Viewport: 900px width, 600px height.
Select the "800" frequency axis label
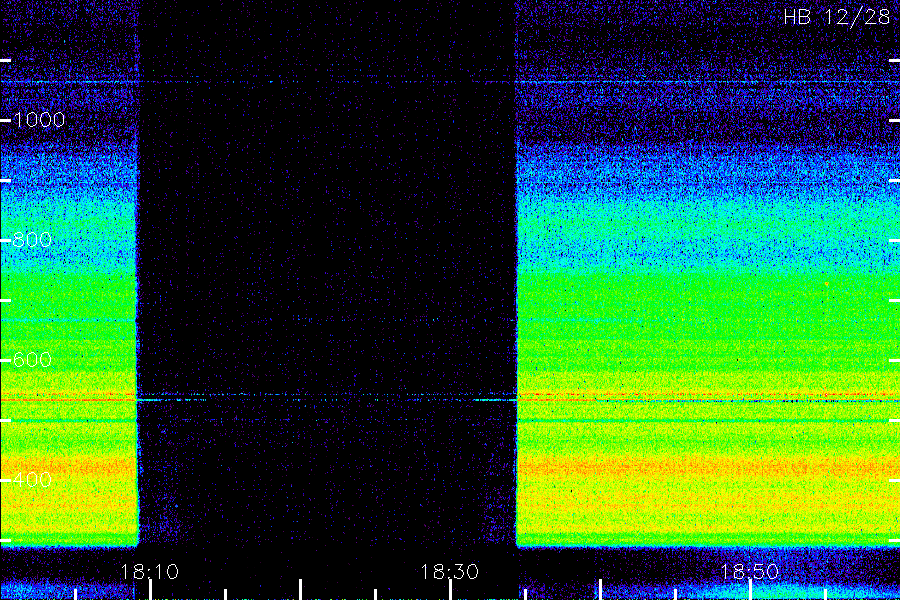pyautogui.click(x=32, y=240)
